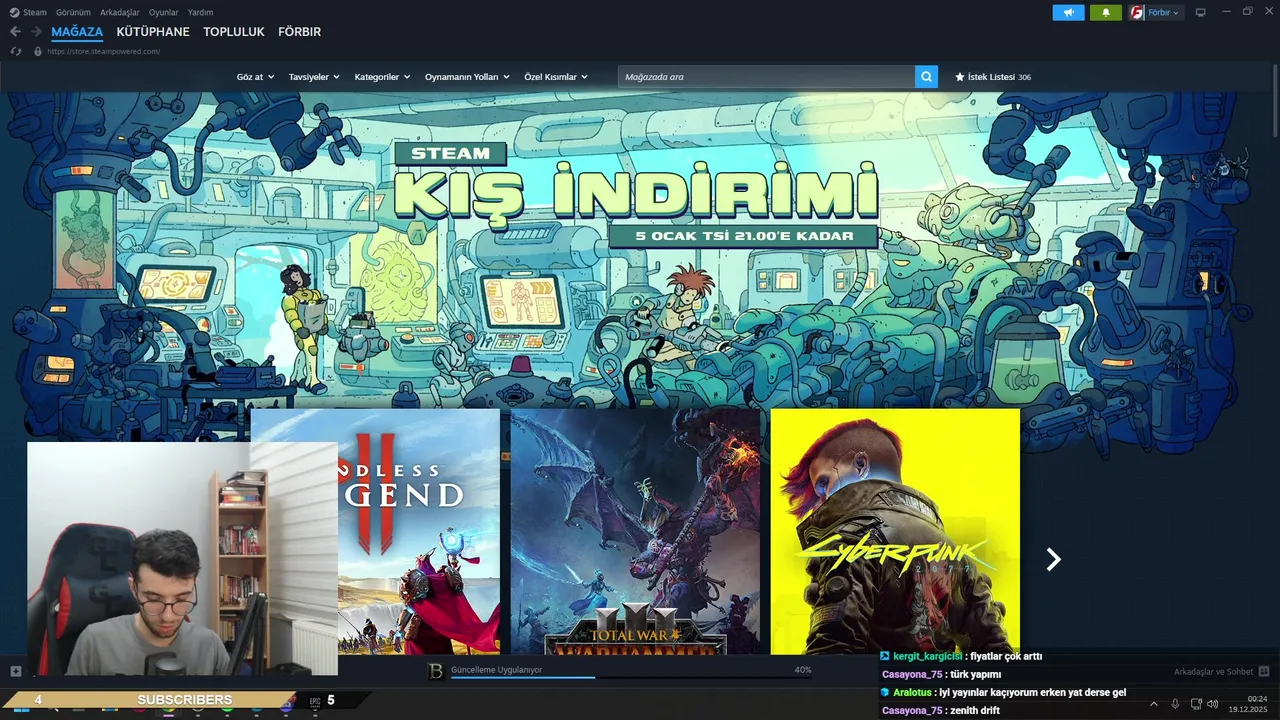Expand the Tavsiyeler dropdown
This screenshot has width=1280, height=720.
tap(314, 77)
